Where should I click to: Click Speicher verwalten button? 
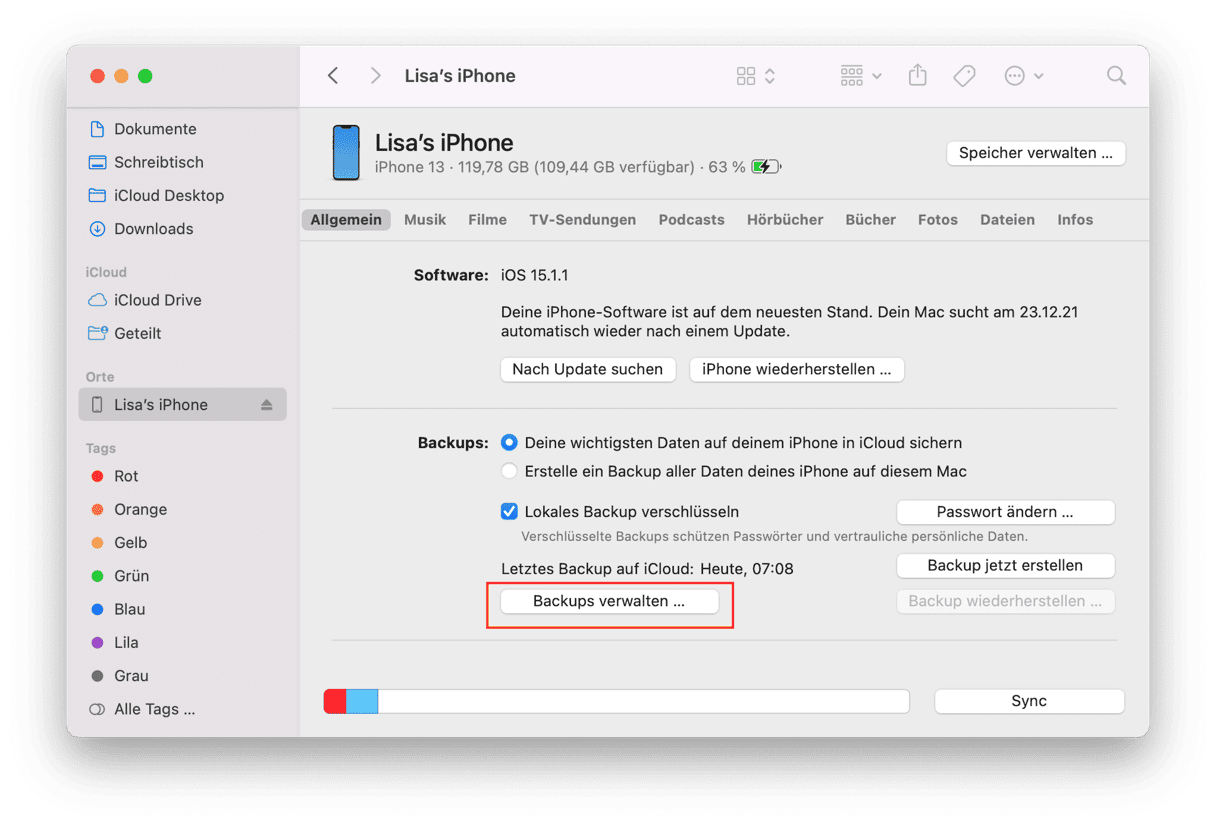[1036, 153]
